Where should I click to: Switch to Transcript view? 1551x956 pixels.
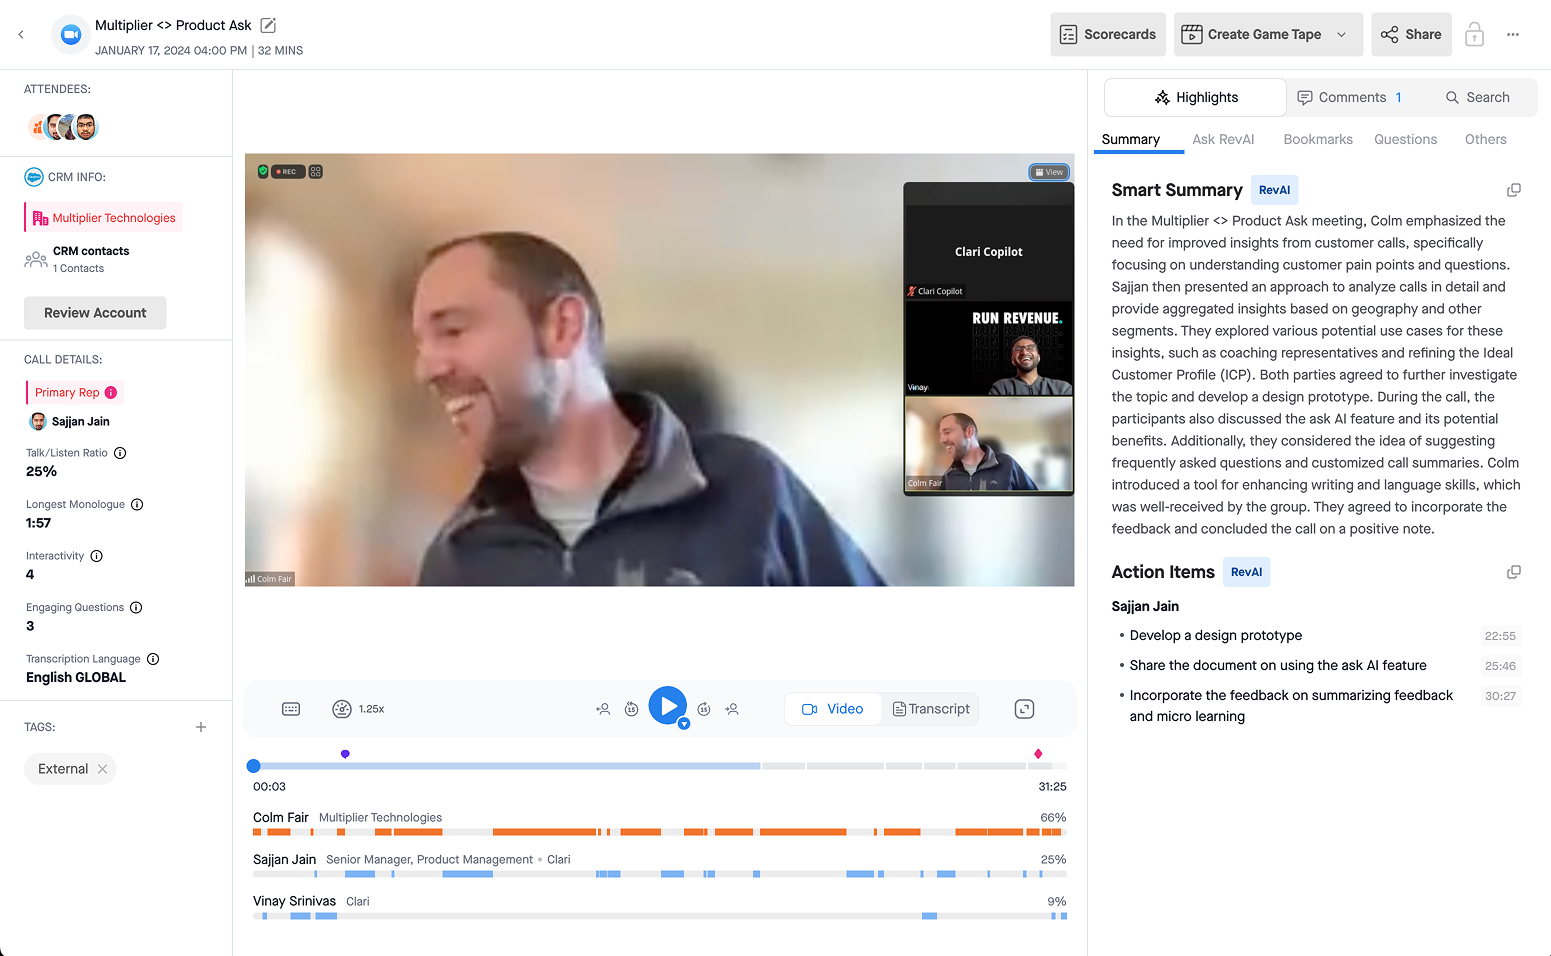931,709
